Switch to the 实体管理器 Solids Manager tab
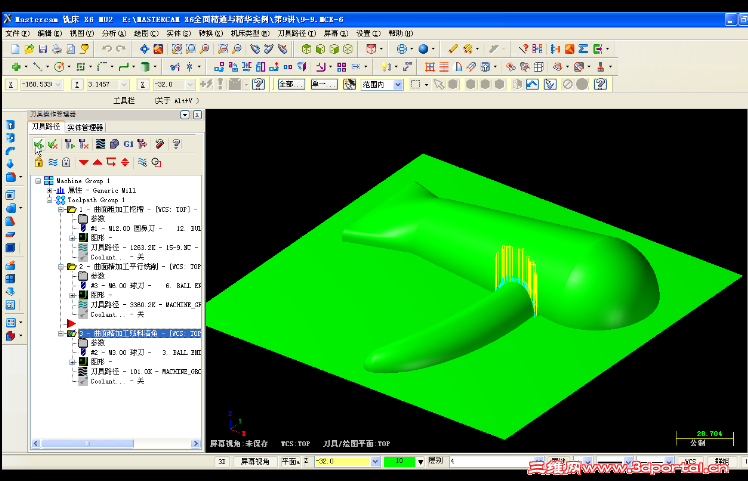 point(85,127)
